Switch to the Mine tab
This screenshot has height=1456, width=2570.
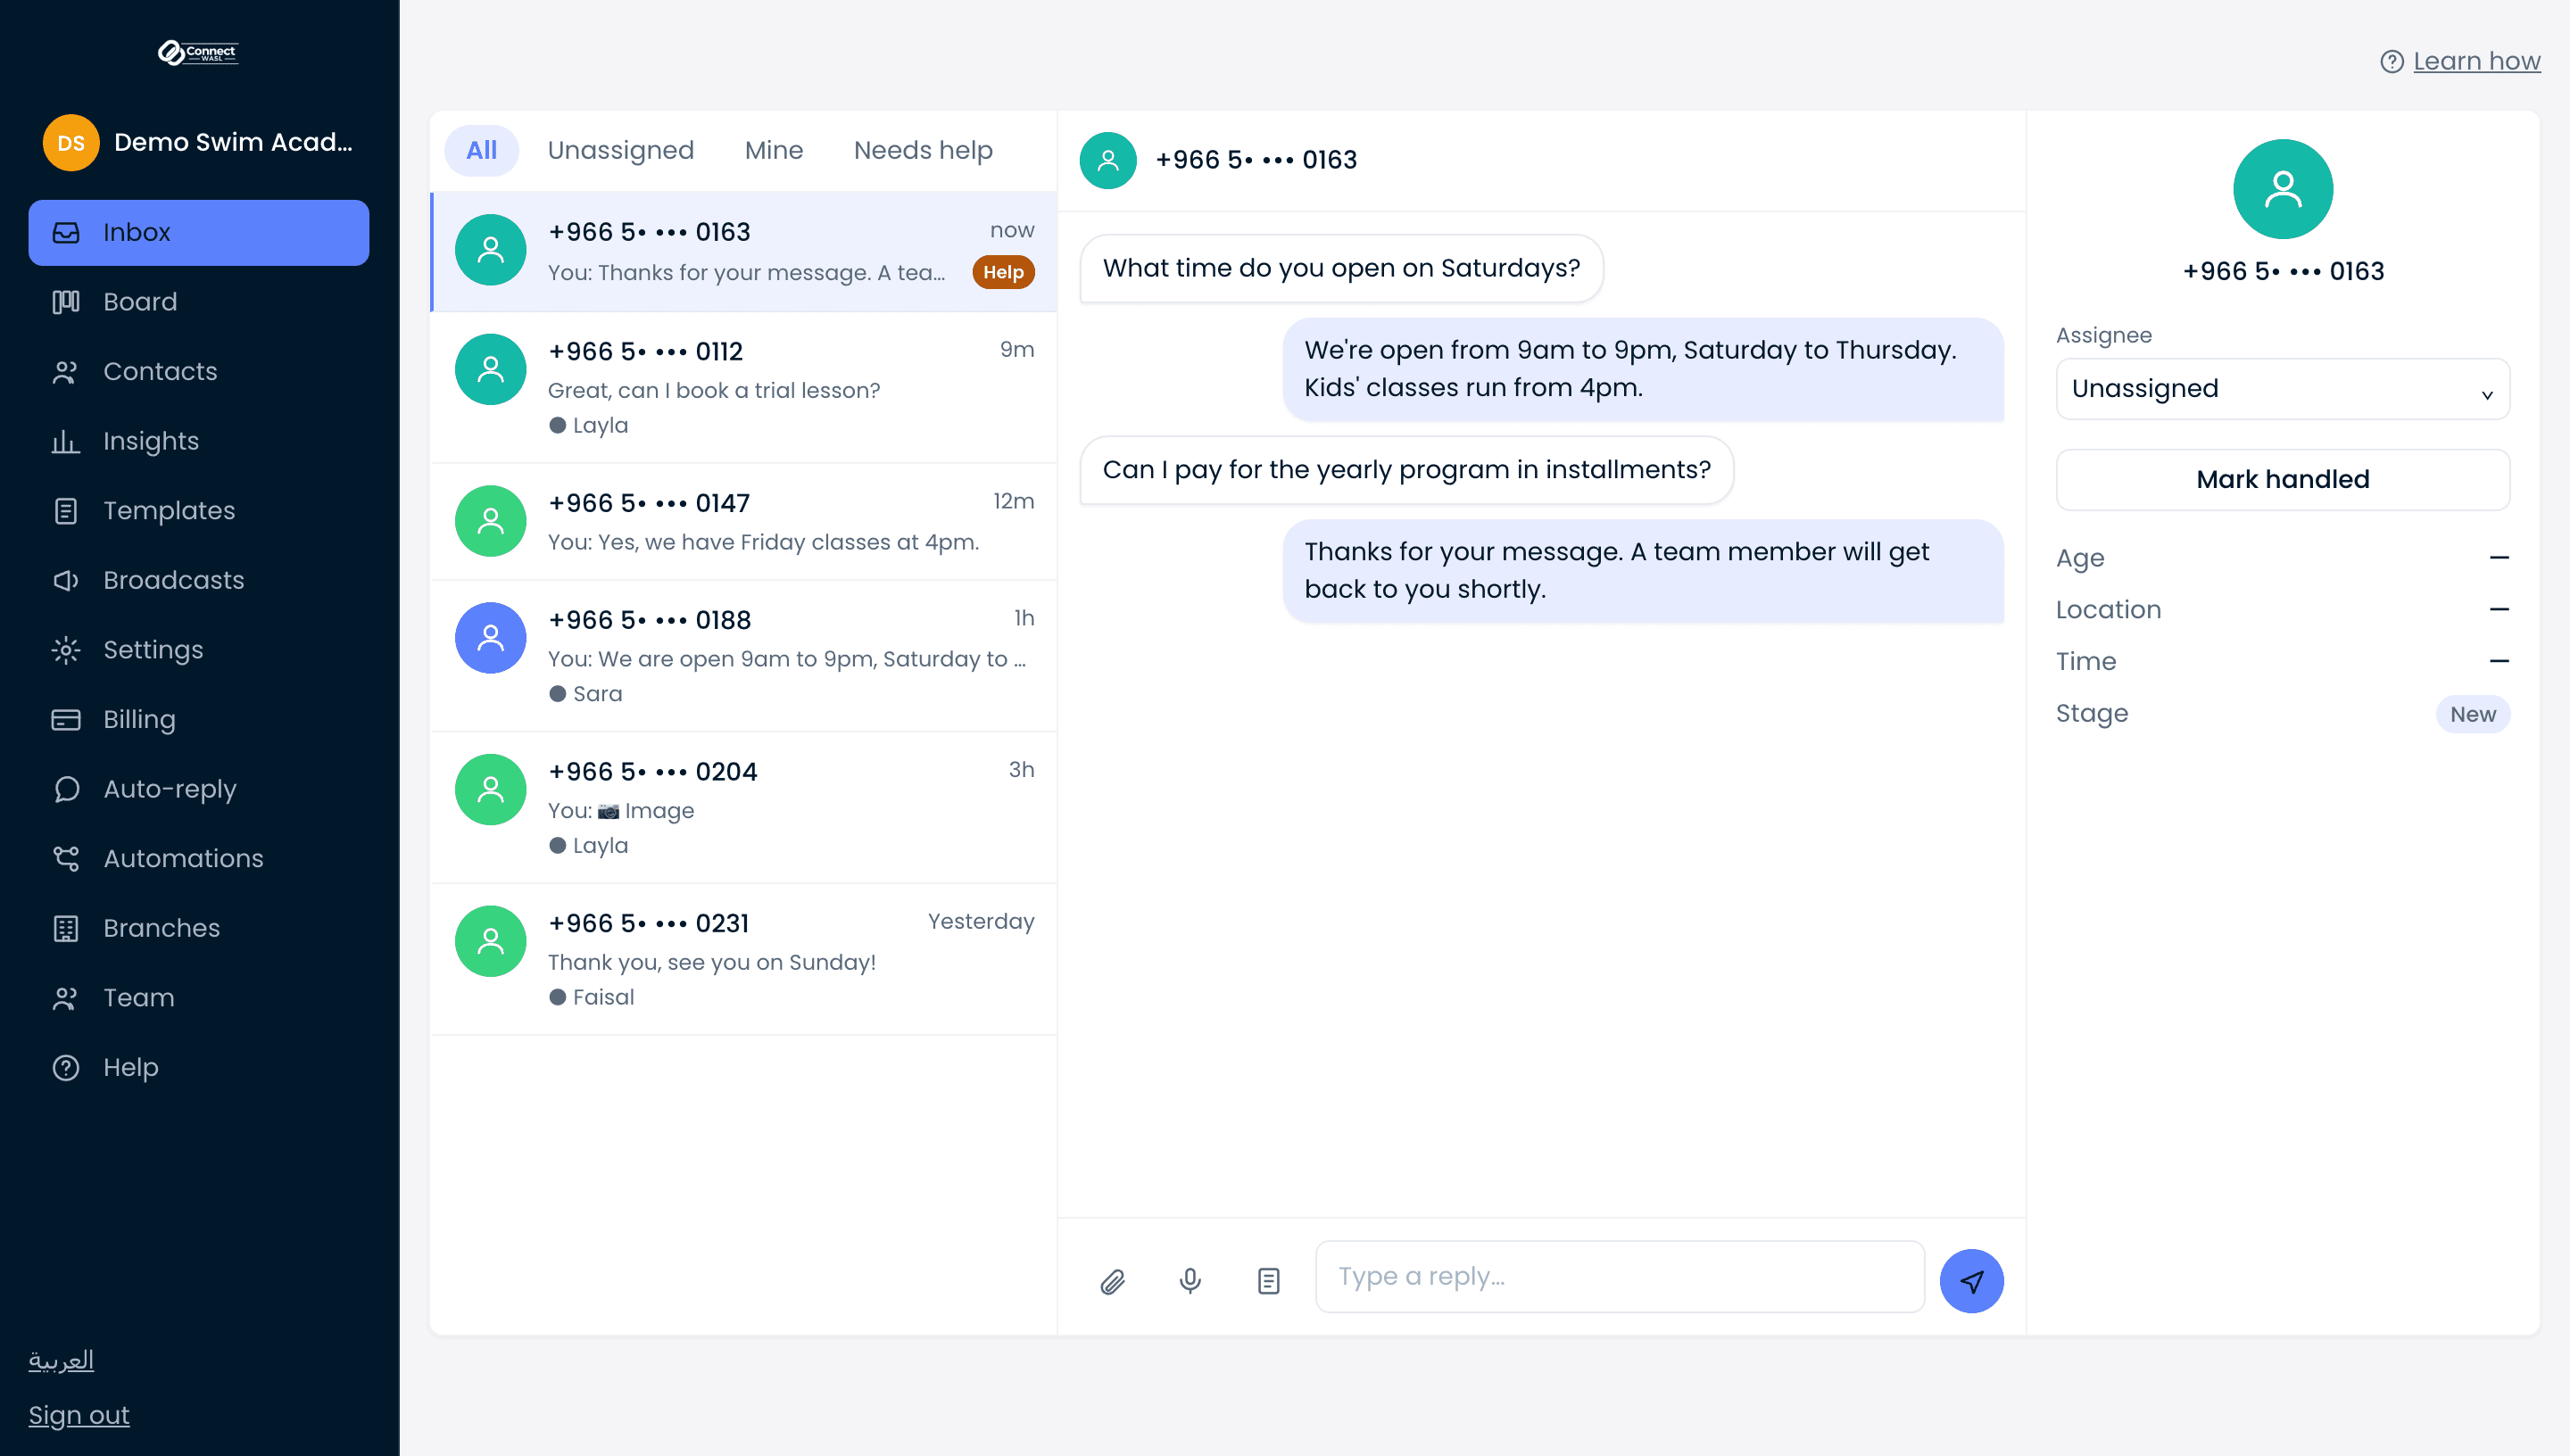(774, 151)
